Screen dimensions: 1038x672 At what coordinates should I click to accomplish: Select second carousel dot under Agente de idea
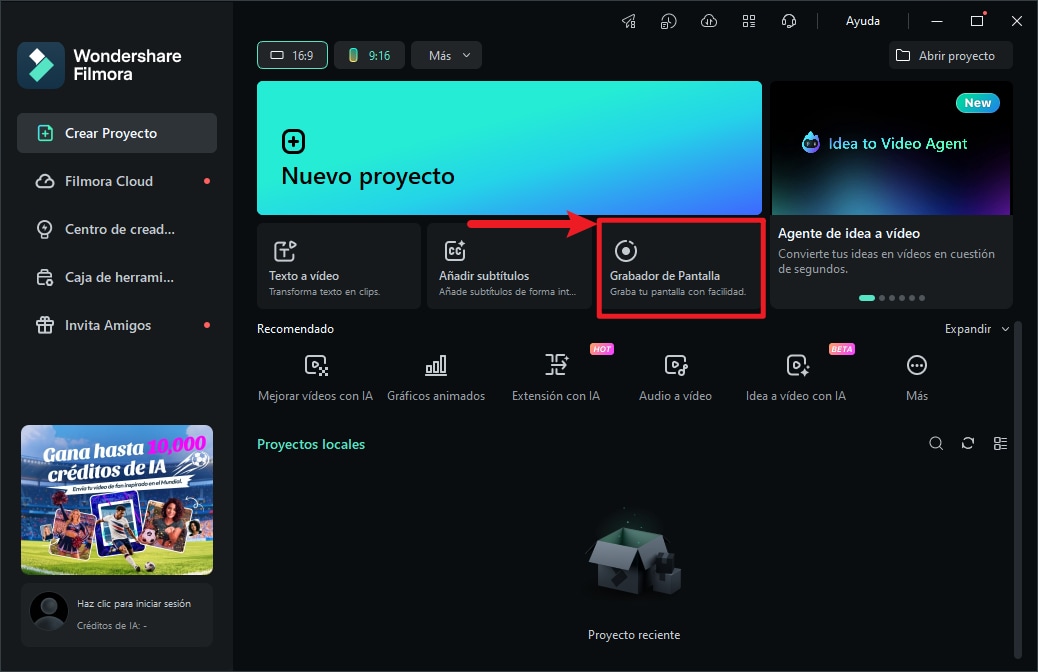[882, 298]
